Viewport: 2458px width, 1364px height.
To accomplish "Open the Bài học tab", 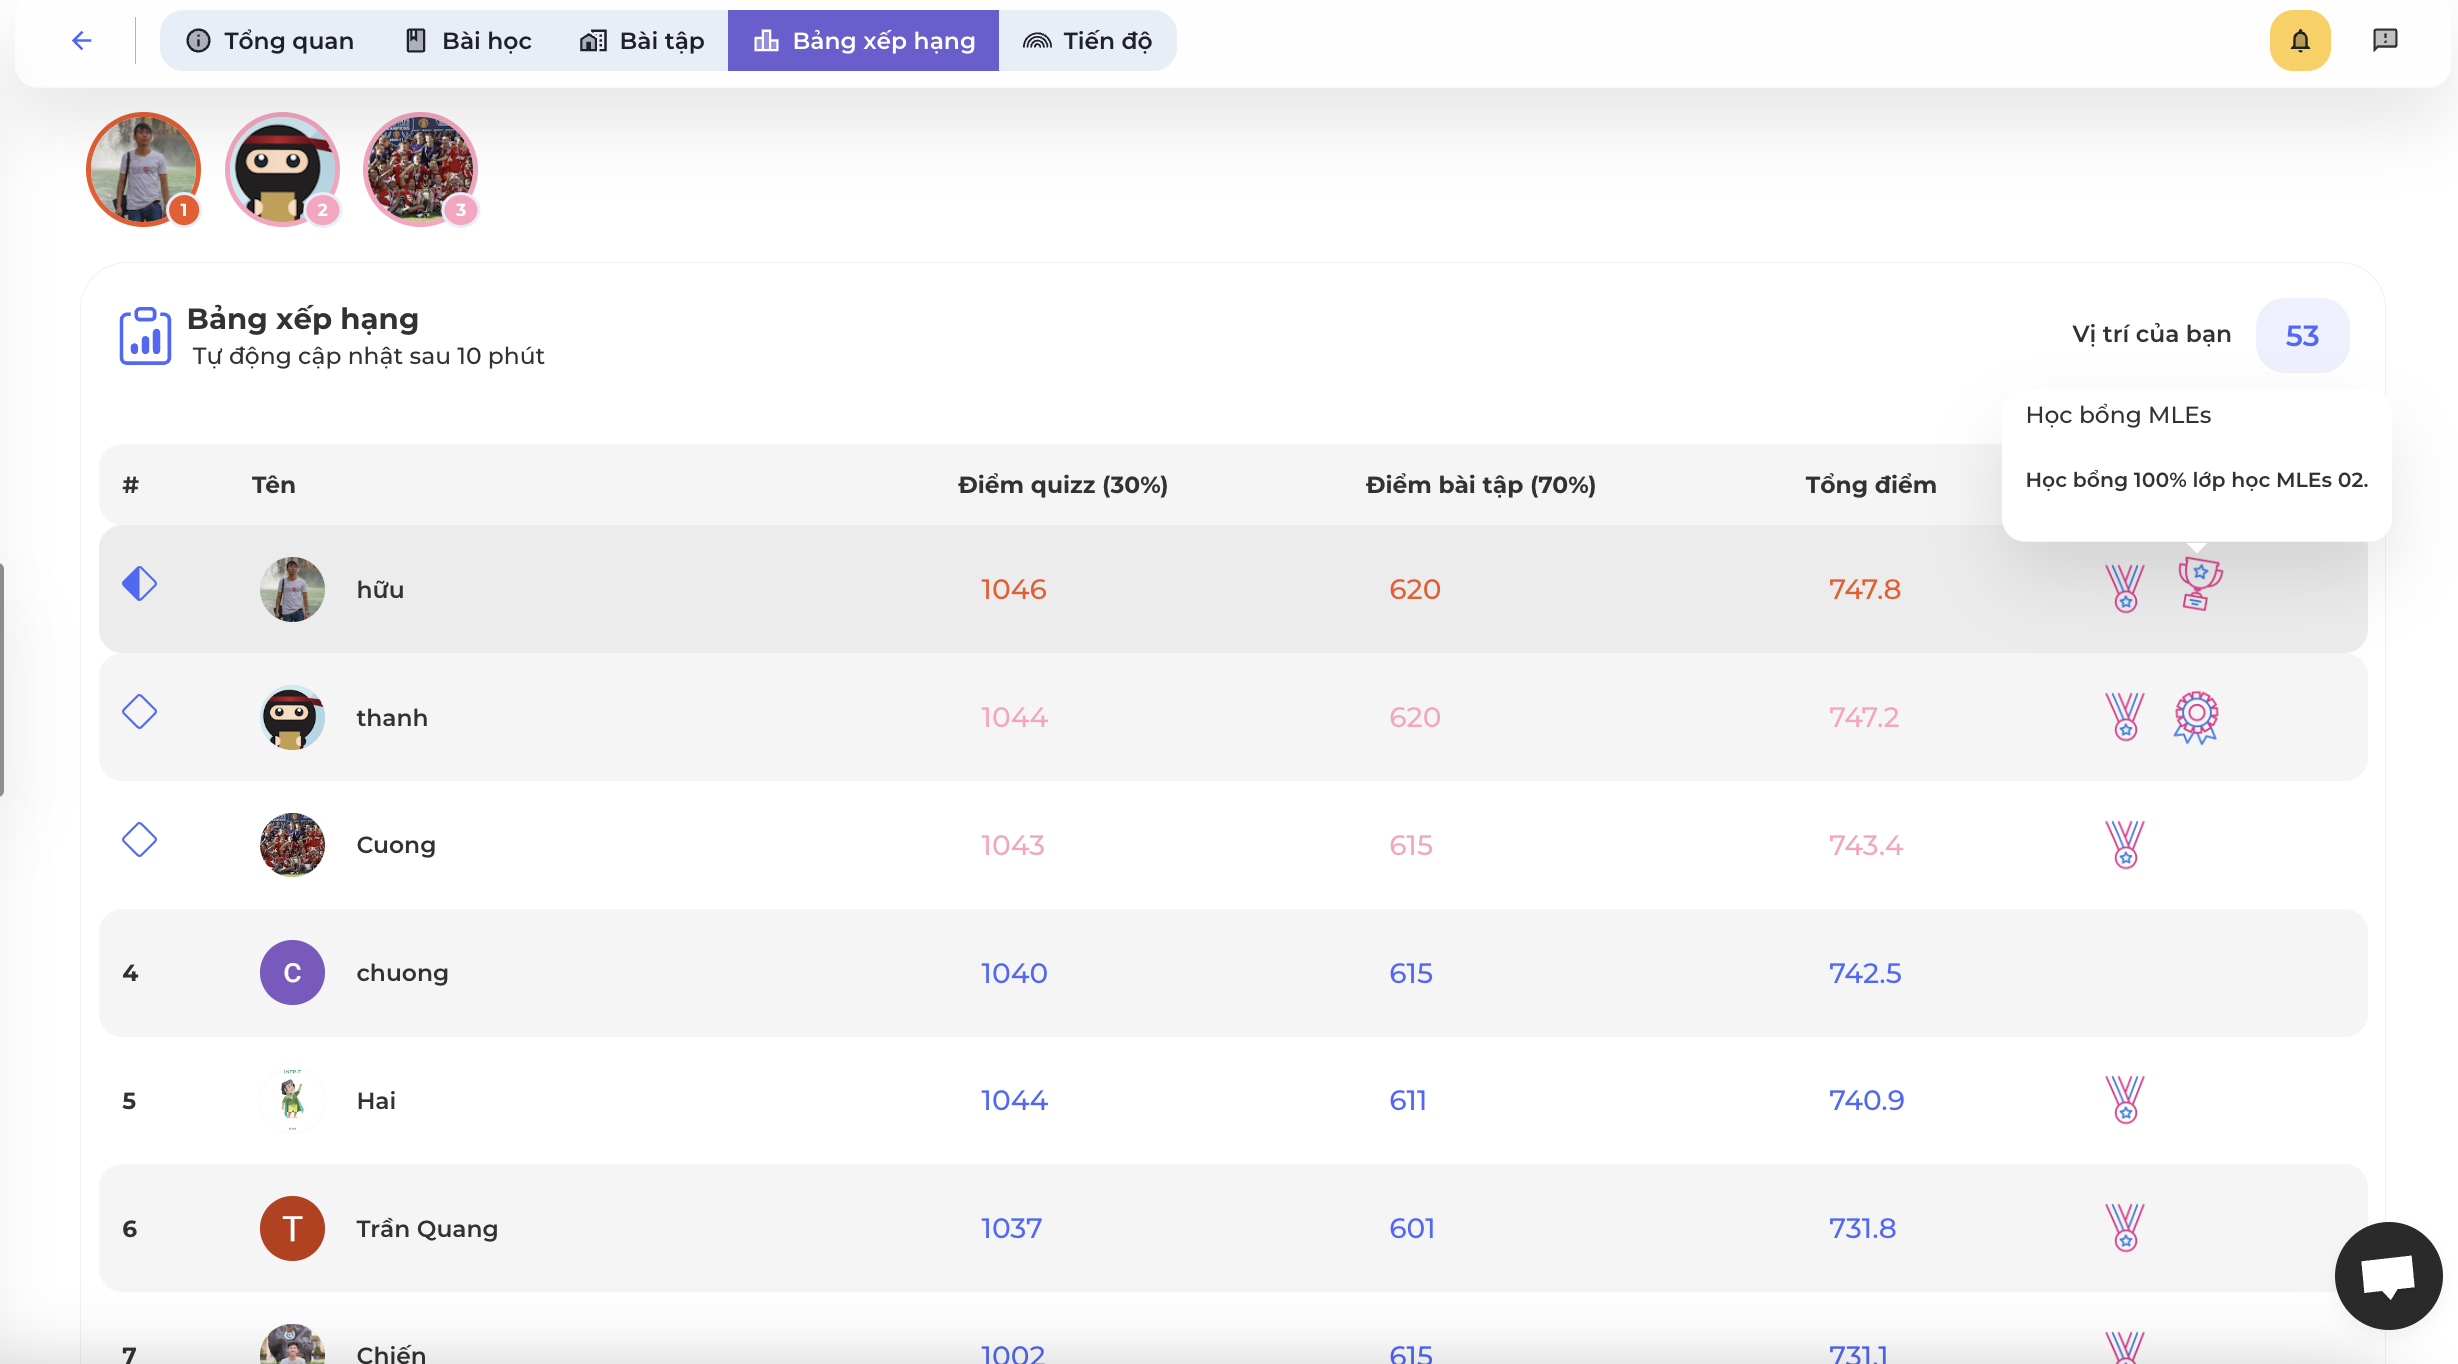I will pos(468,41).
